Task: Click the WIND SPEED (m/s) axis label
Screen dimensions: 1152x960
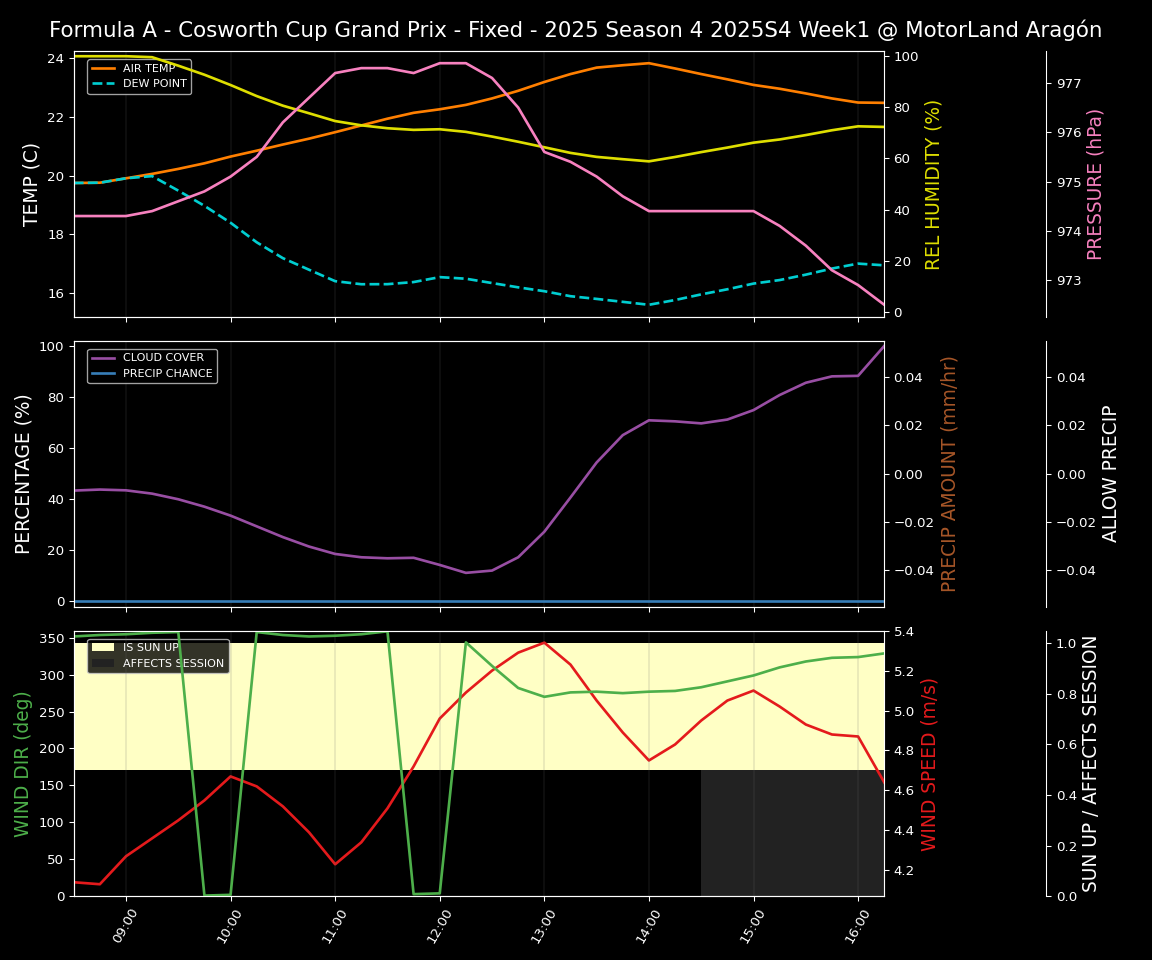Action: 929,764
